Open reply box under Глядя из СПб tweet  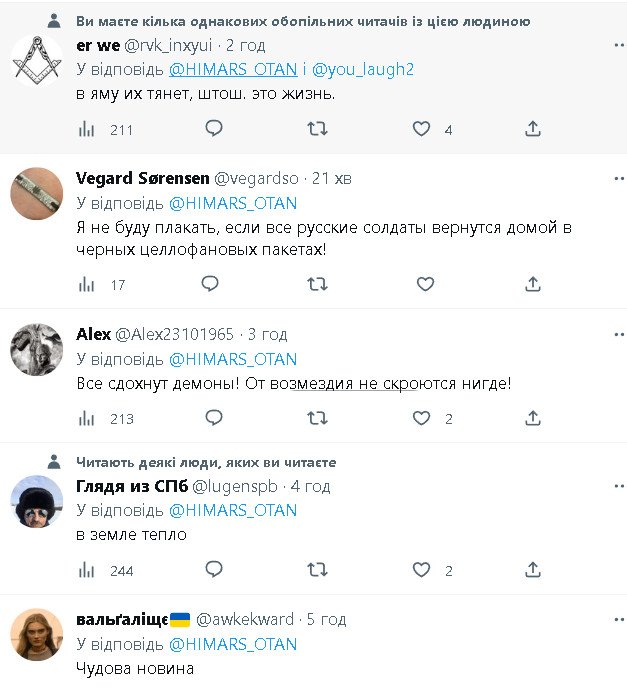click(213, 570)
